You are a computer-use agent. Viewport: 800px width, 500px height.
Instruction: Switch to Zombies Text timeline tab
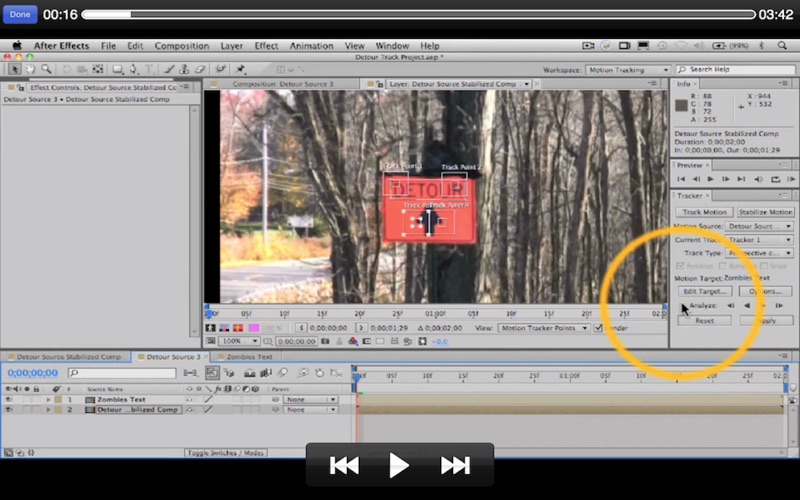pos(249,357)
